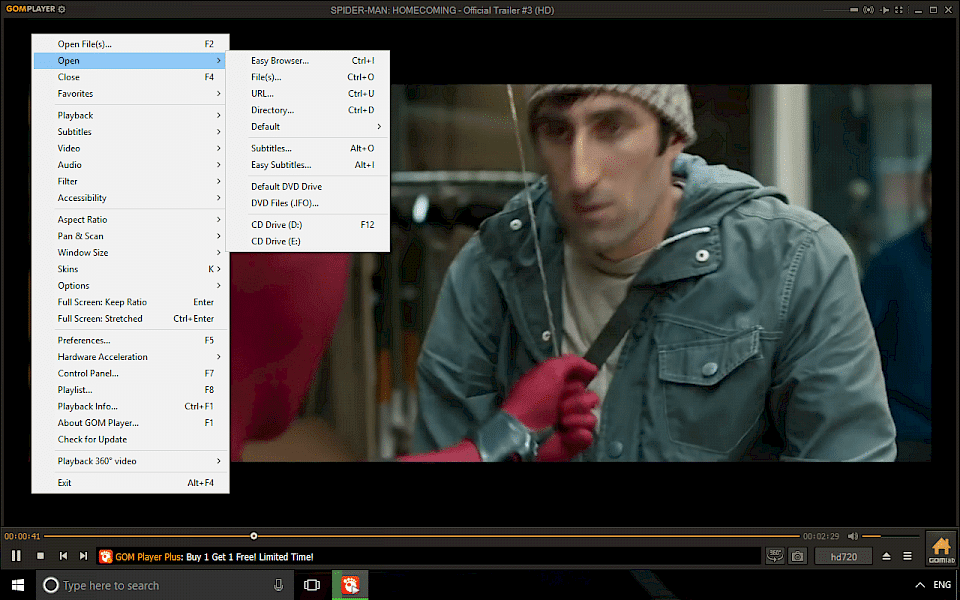Choose Directory... in the Open submenu
Screen dimensions: 960x600
click(308, 110)
